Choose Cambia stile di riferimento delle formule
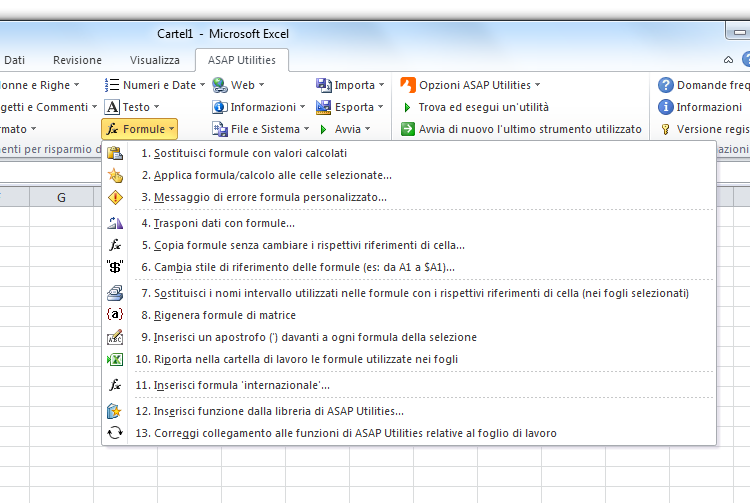Image resolution: width=750 pixels, height=503 pixels. click(x=409, y=267)
